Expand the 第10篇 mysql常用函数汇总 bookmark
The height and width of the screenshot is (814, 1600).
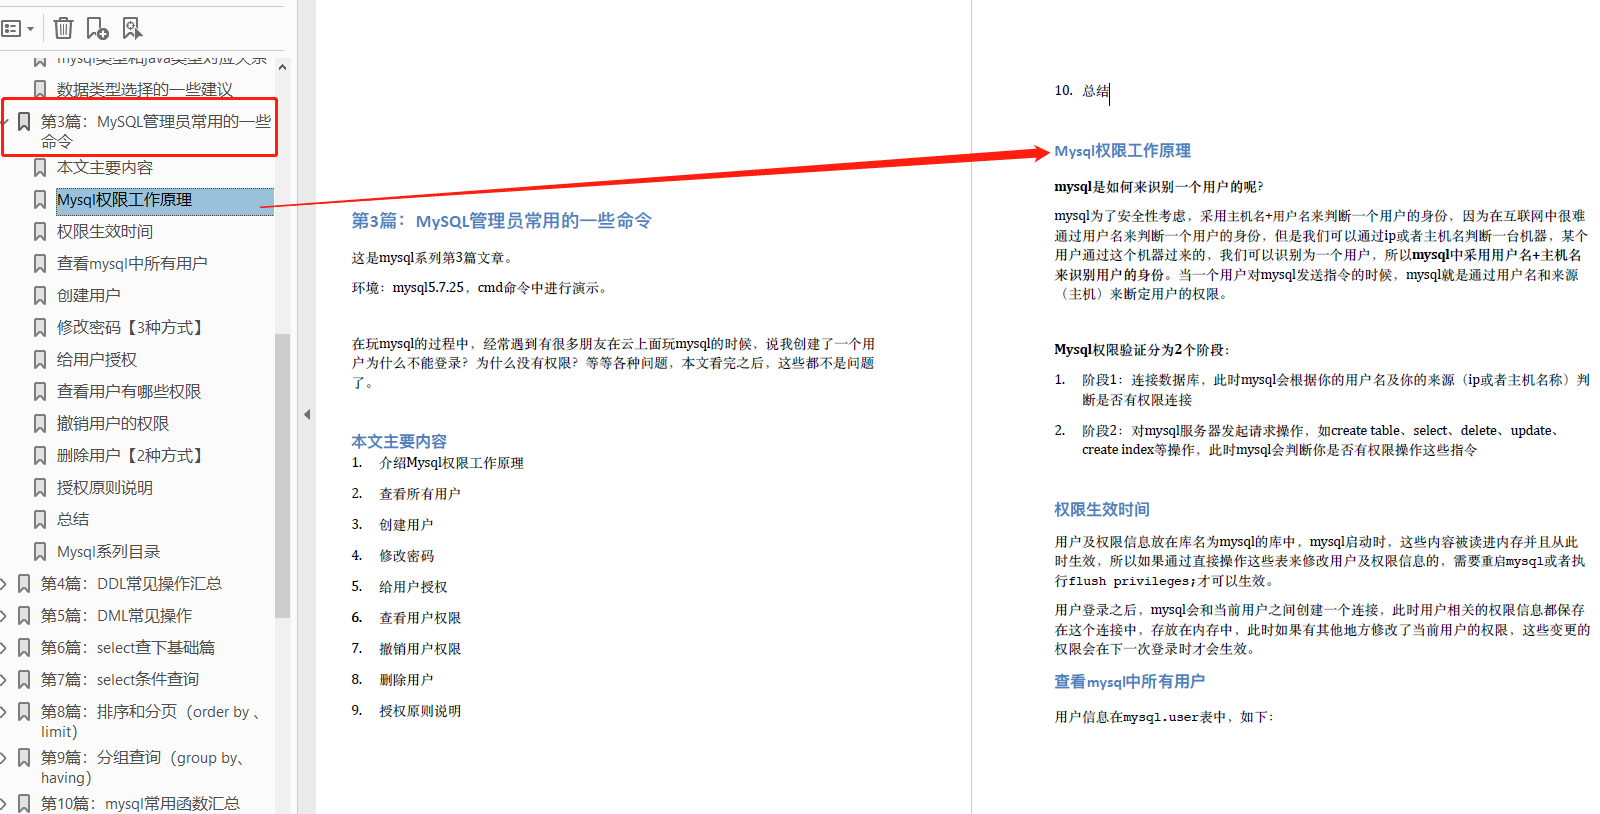(4, 804)
